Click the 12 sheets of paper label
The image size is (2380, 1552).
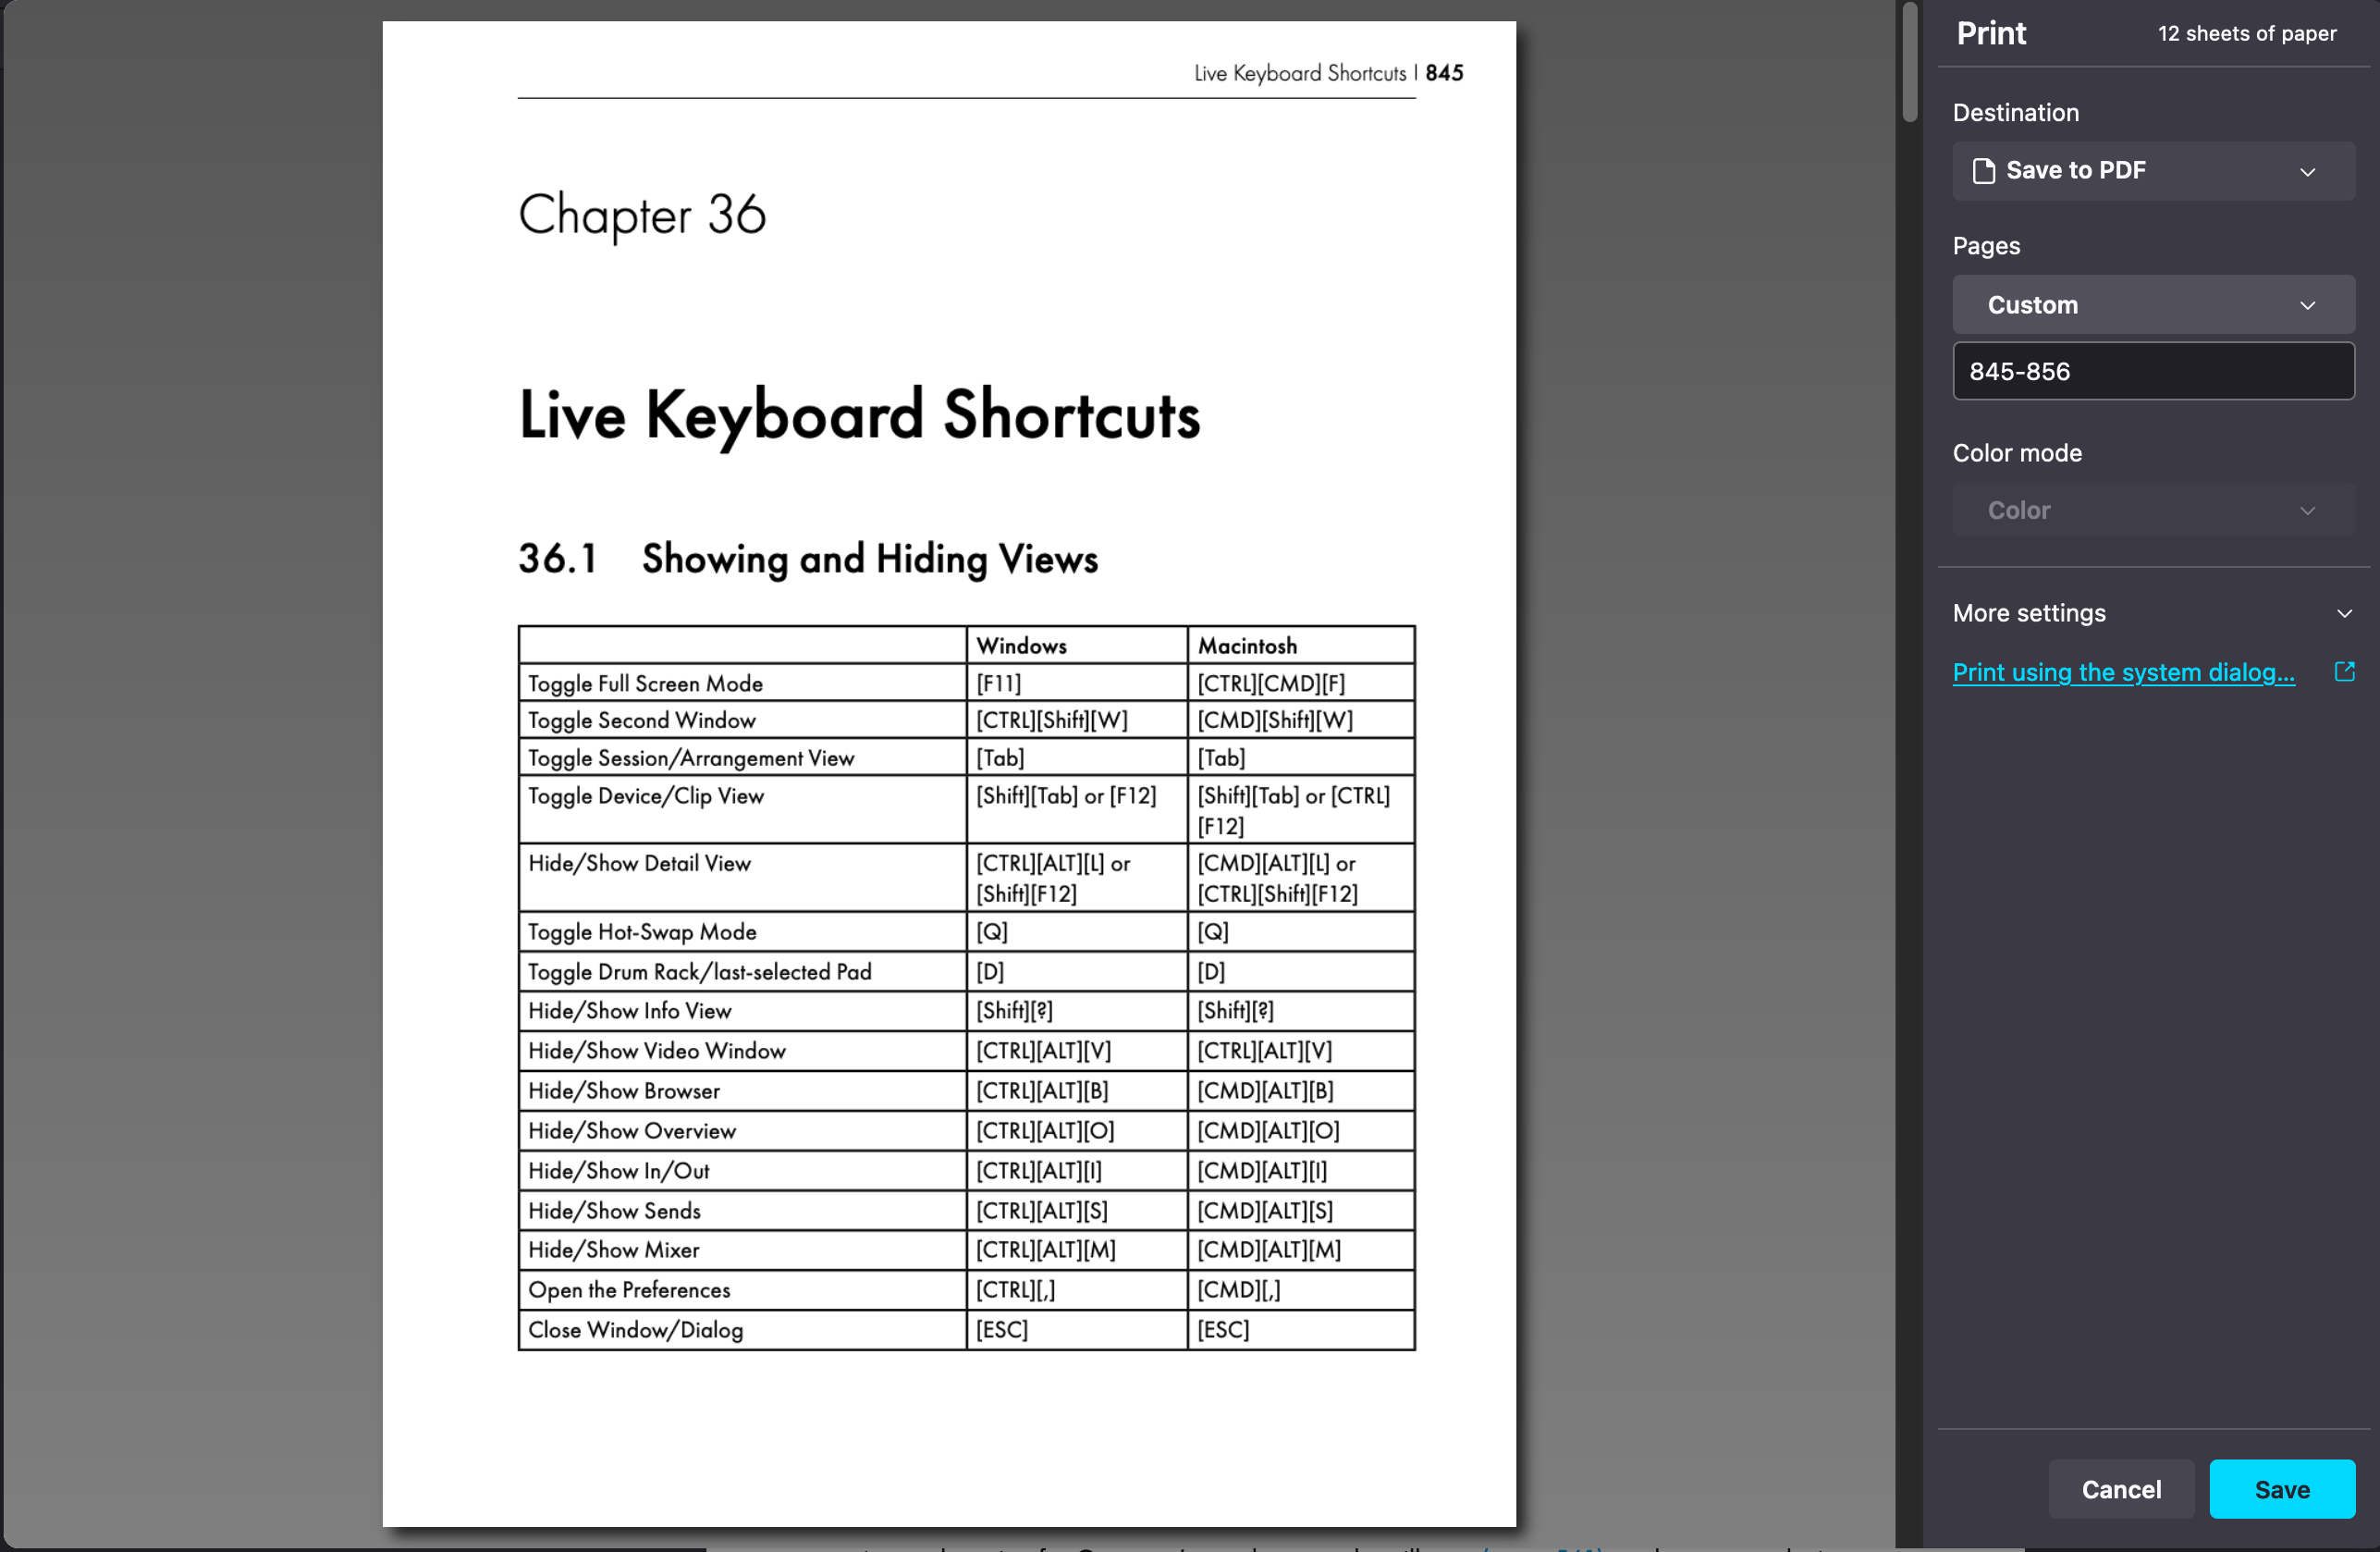[2246, 34]
